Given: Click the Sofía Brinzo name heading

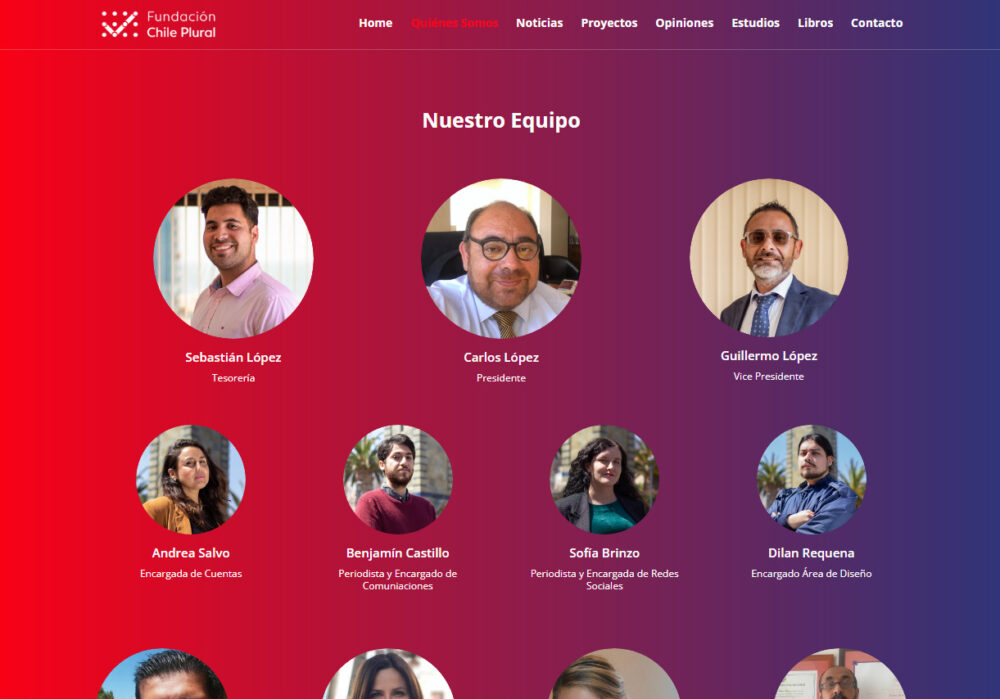Looking at the screenshot, I should point(605,553).
